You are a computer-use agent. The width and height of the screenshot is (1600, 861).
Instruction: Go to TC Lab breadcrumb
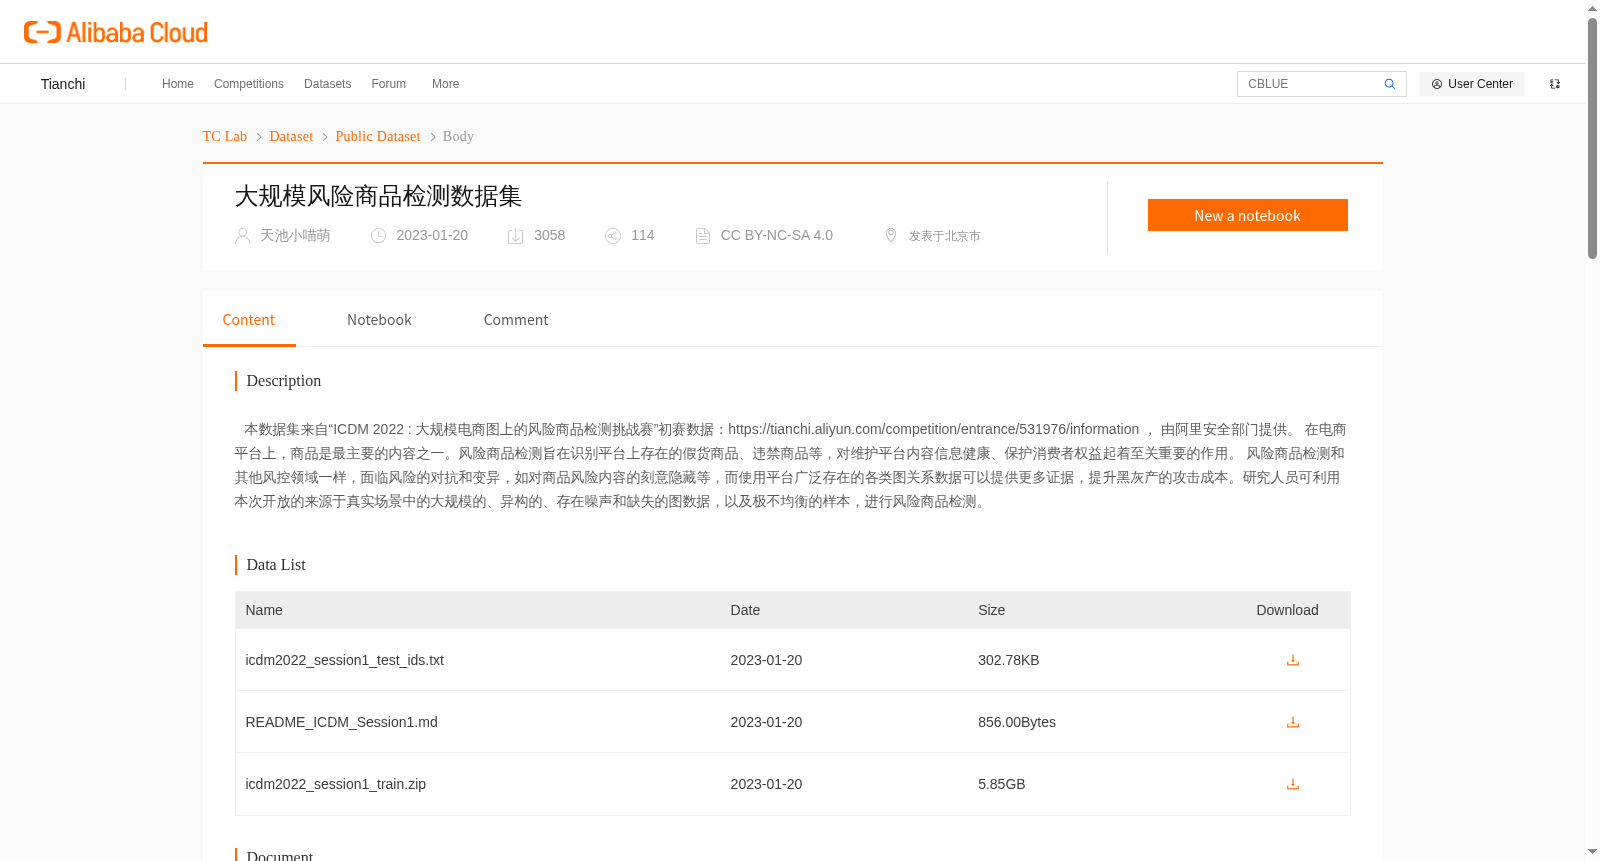tap(225, 136)
